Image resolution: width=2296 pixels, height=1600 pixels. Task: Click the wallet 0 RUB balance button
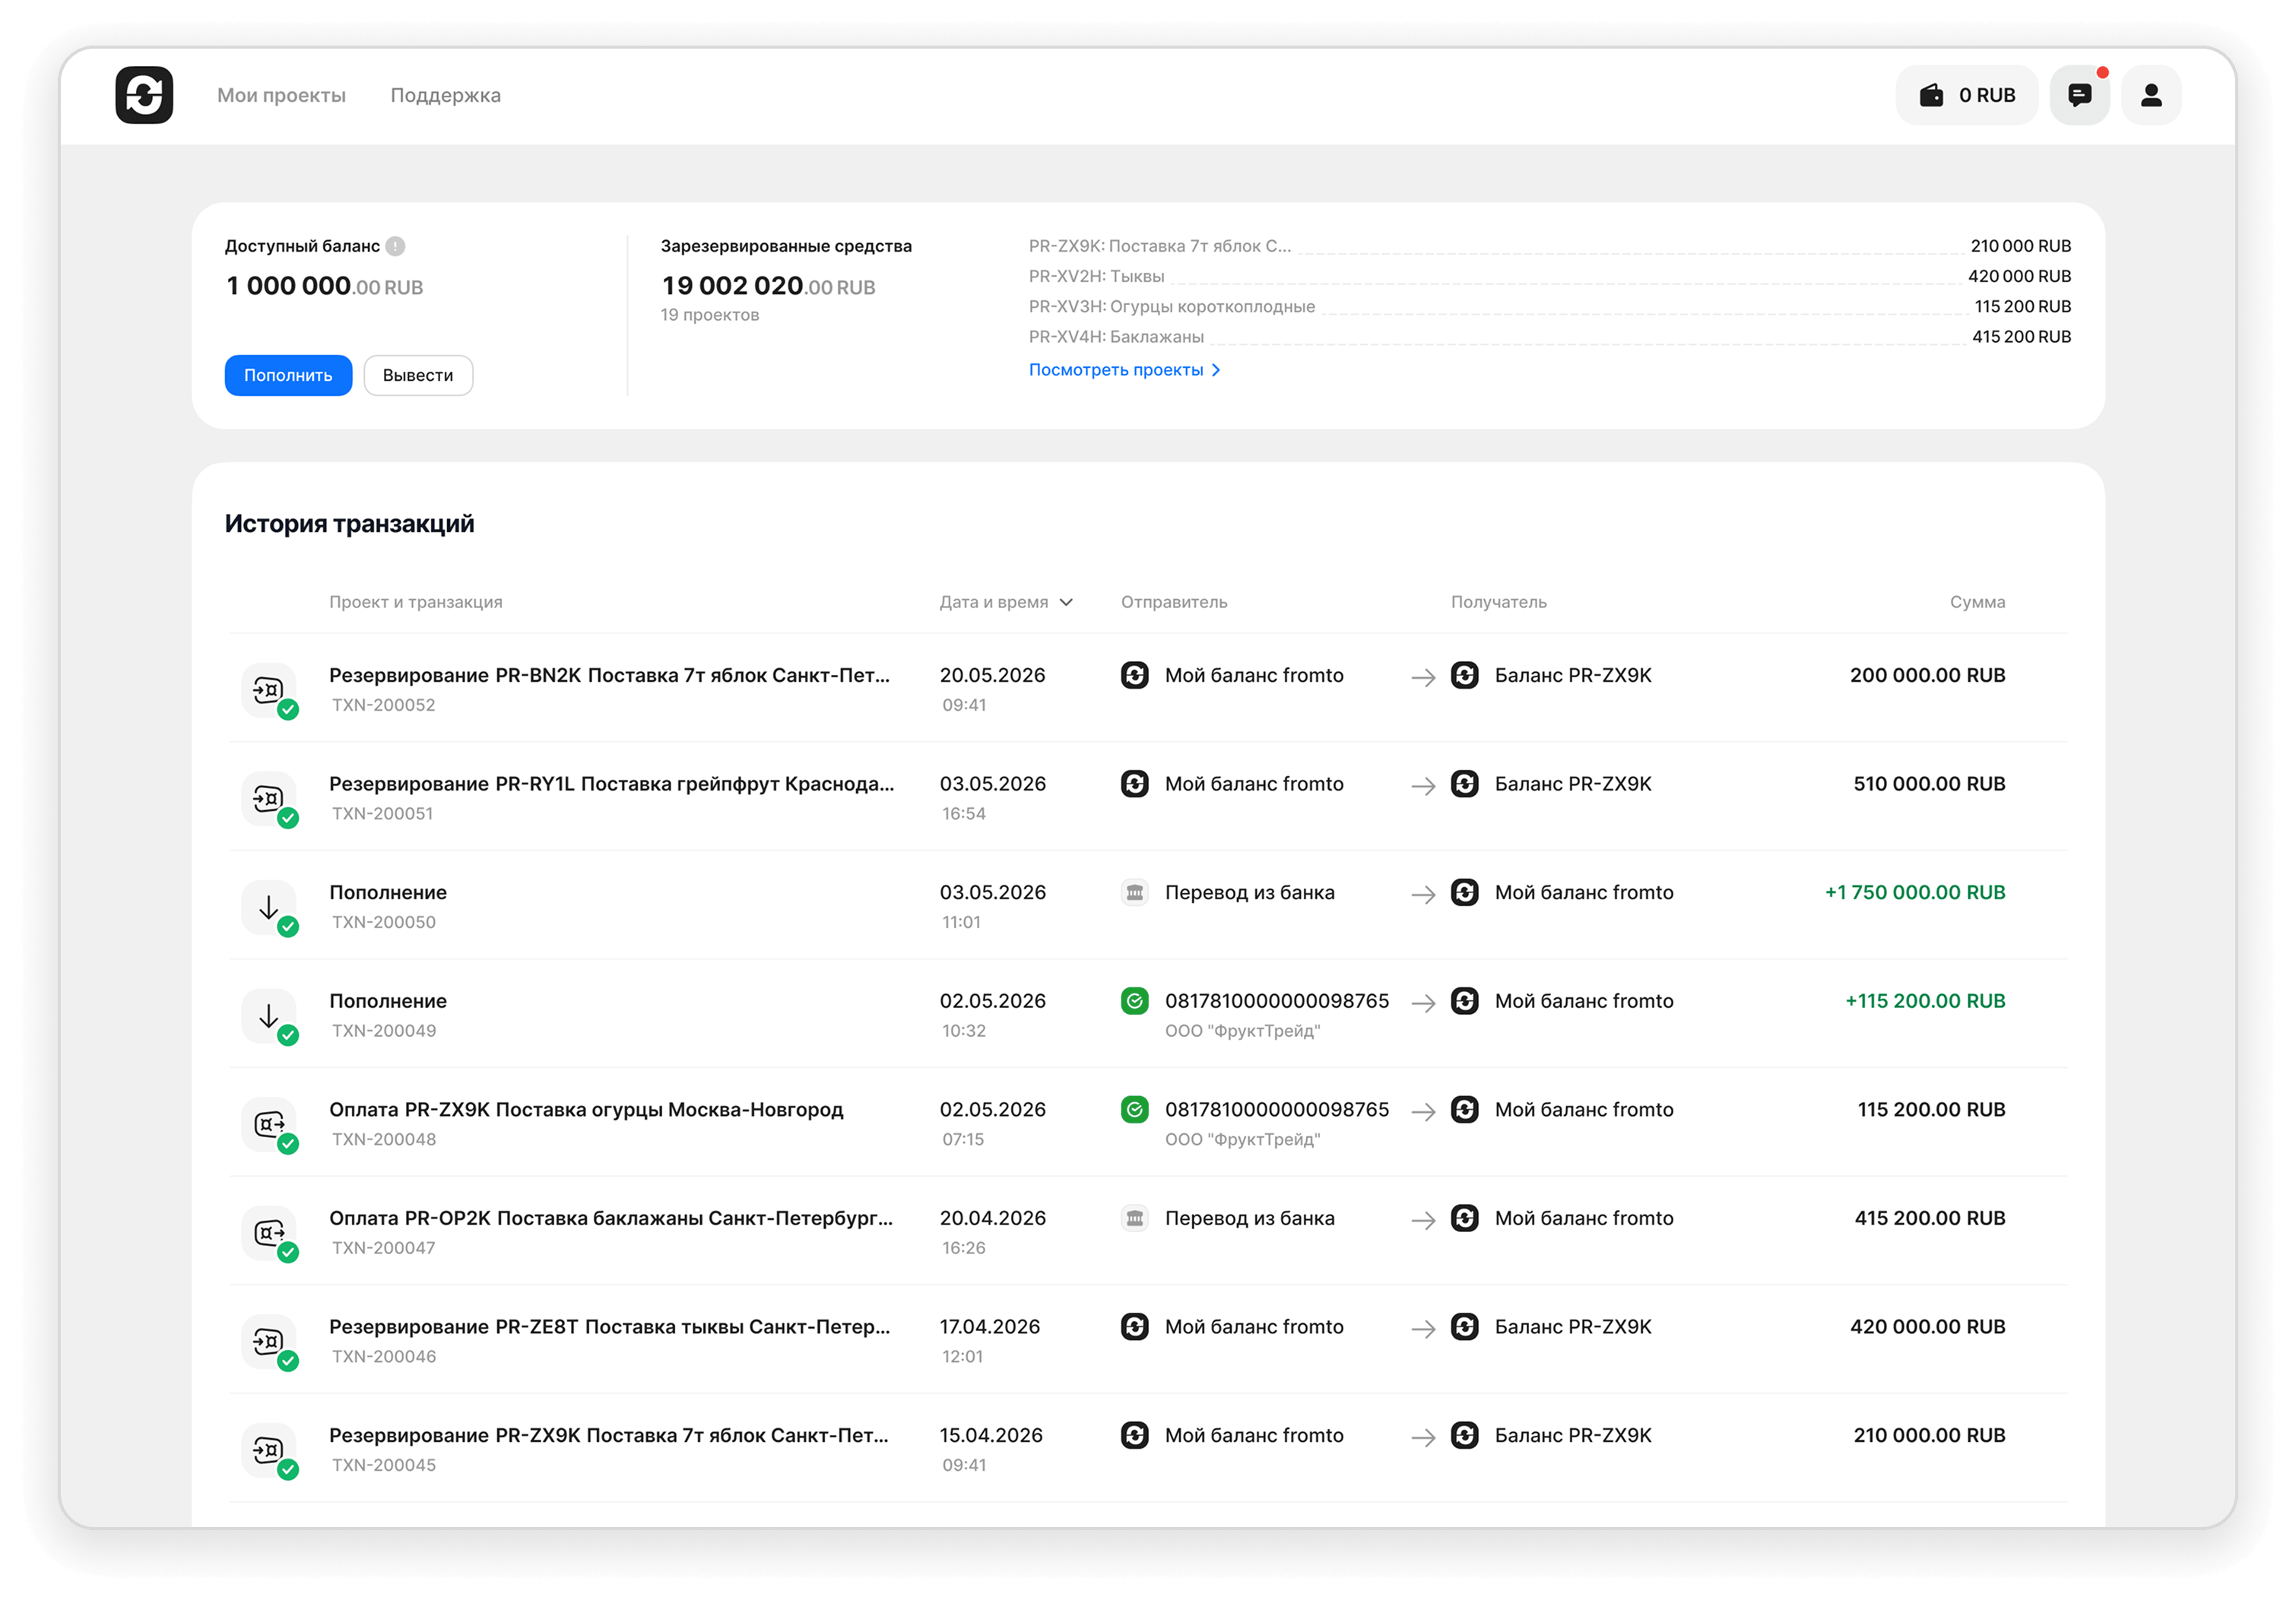[1966, 95]
